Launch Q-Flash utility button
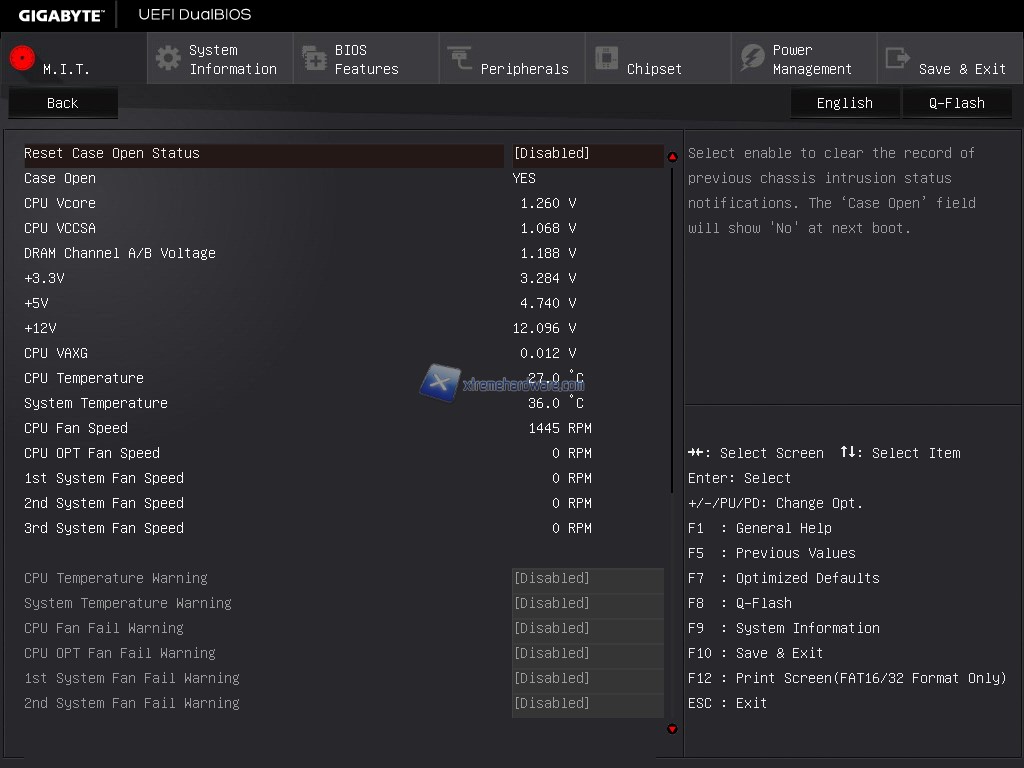 (x=956, y=103)
